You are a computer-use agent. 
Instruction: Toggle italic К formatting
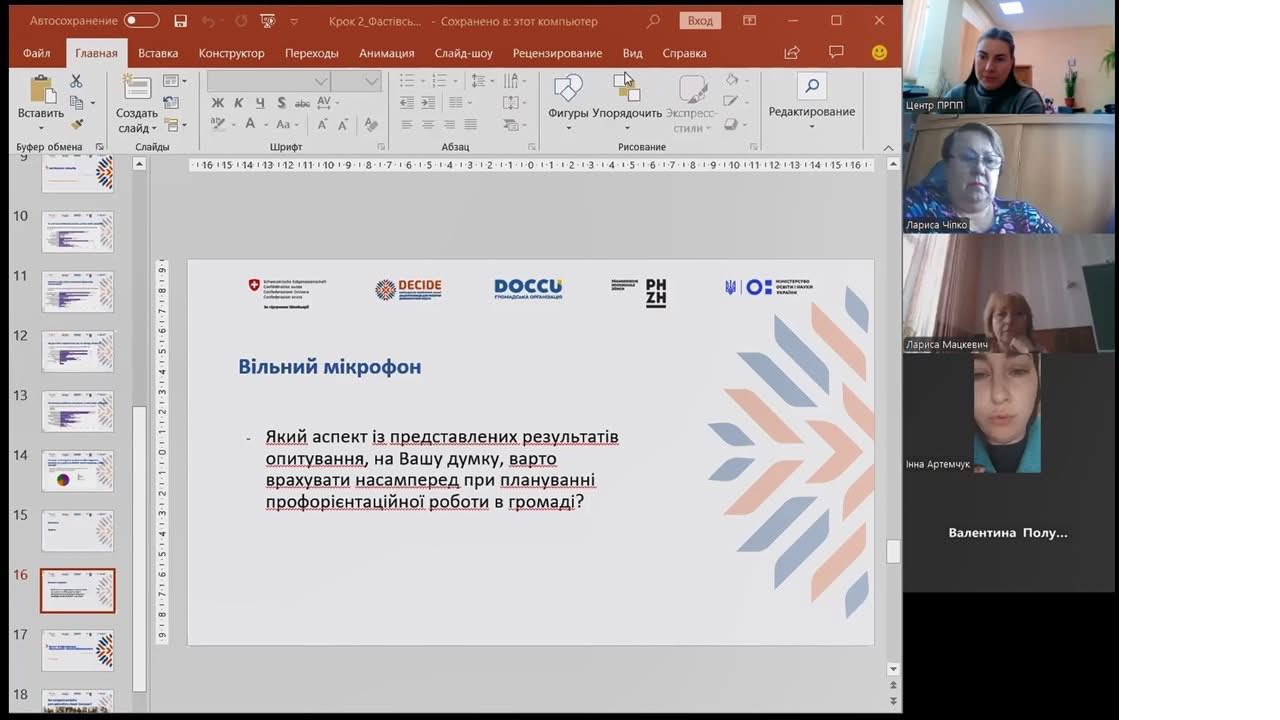tap(239, 103)
